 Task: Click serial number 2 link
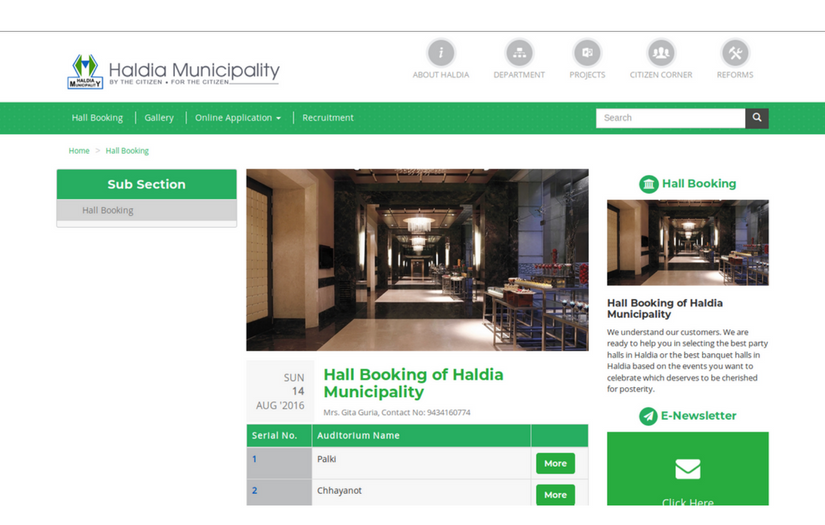pos(255,491)
